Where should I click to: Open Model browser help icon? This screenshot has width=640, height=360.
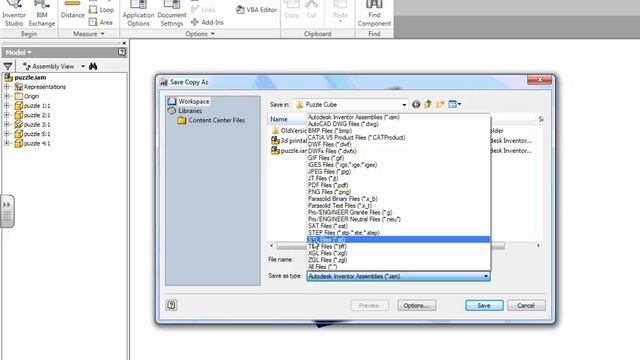(122, 52)
